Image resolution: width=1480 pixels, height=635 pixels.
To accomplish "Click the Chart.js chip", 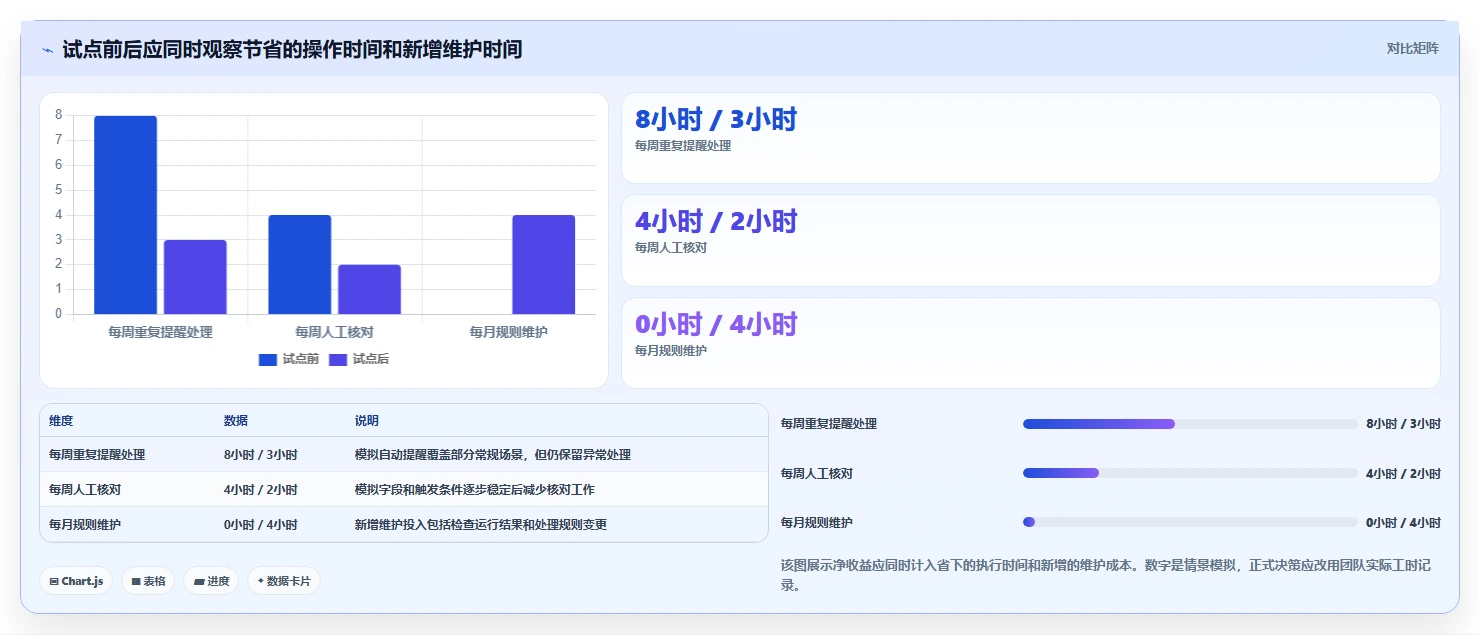I will tap(76, 581).
